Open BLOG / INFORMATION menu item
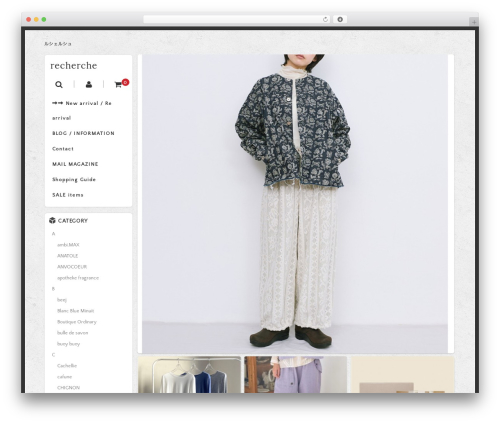The width and height of the screenshot is (500, 423). pos(83,133)
